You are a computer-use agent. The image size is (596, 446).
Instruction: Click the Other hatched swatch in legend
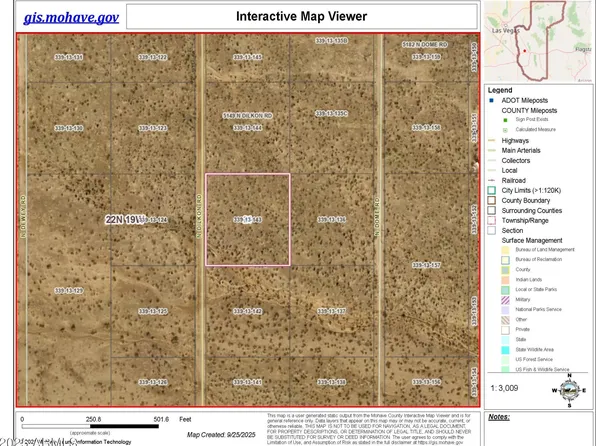[505, 320]
